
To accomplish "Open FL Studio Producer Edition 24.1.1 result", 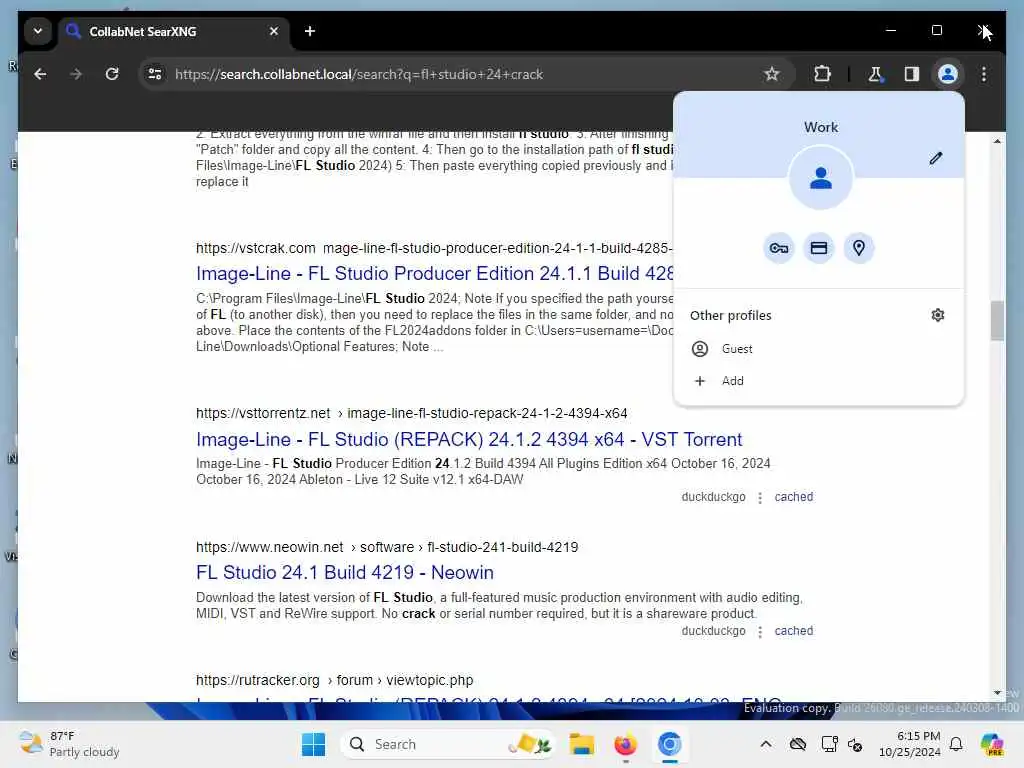I will (434, 274).
